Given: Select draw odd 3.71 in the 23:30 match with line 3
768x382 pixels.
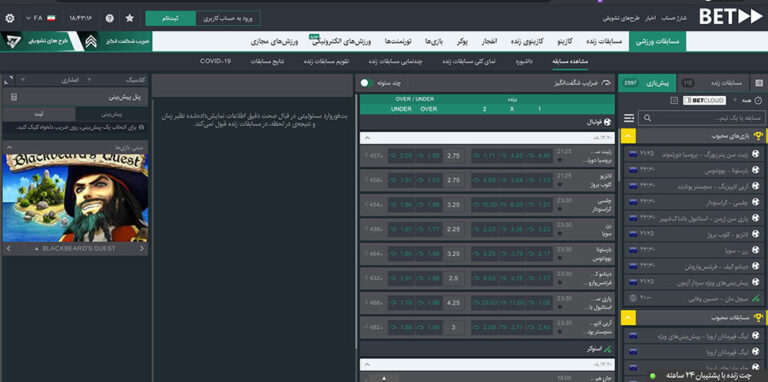Looking at the screenshot, I should (x=512, y=327).
